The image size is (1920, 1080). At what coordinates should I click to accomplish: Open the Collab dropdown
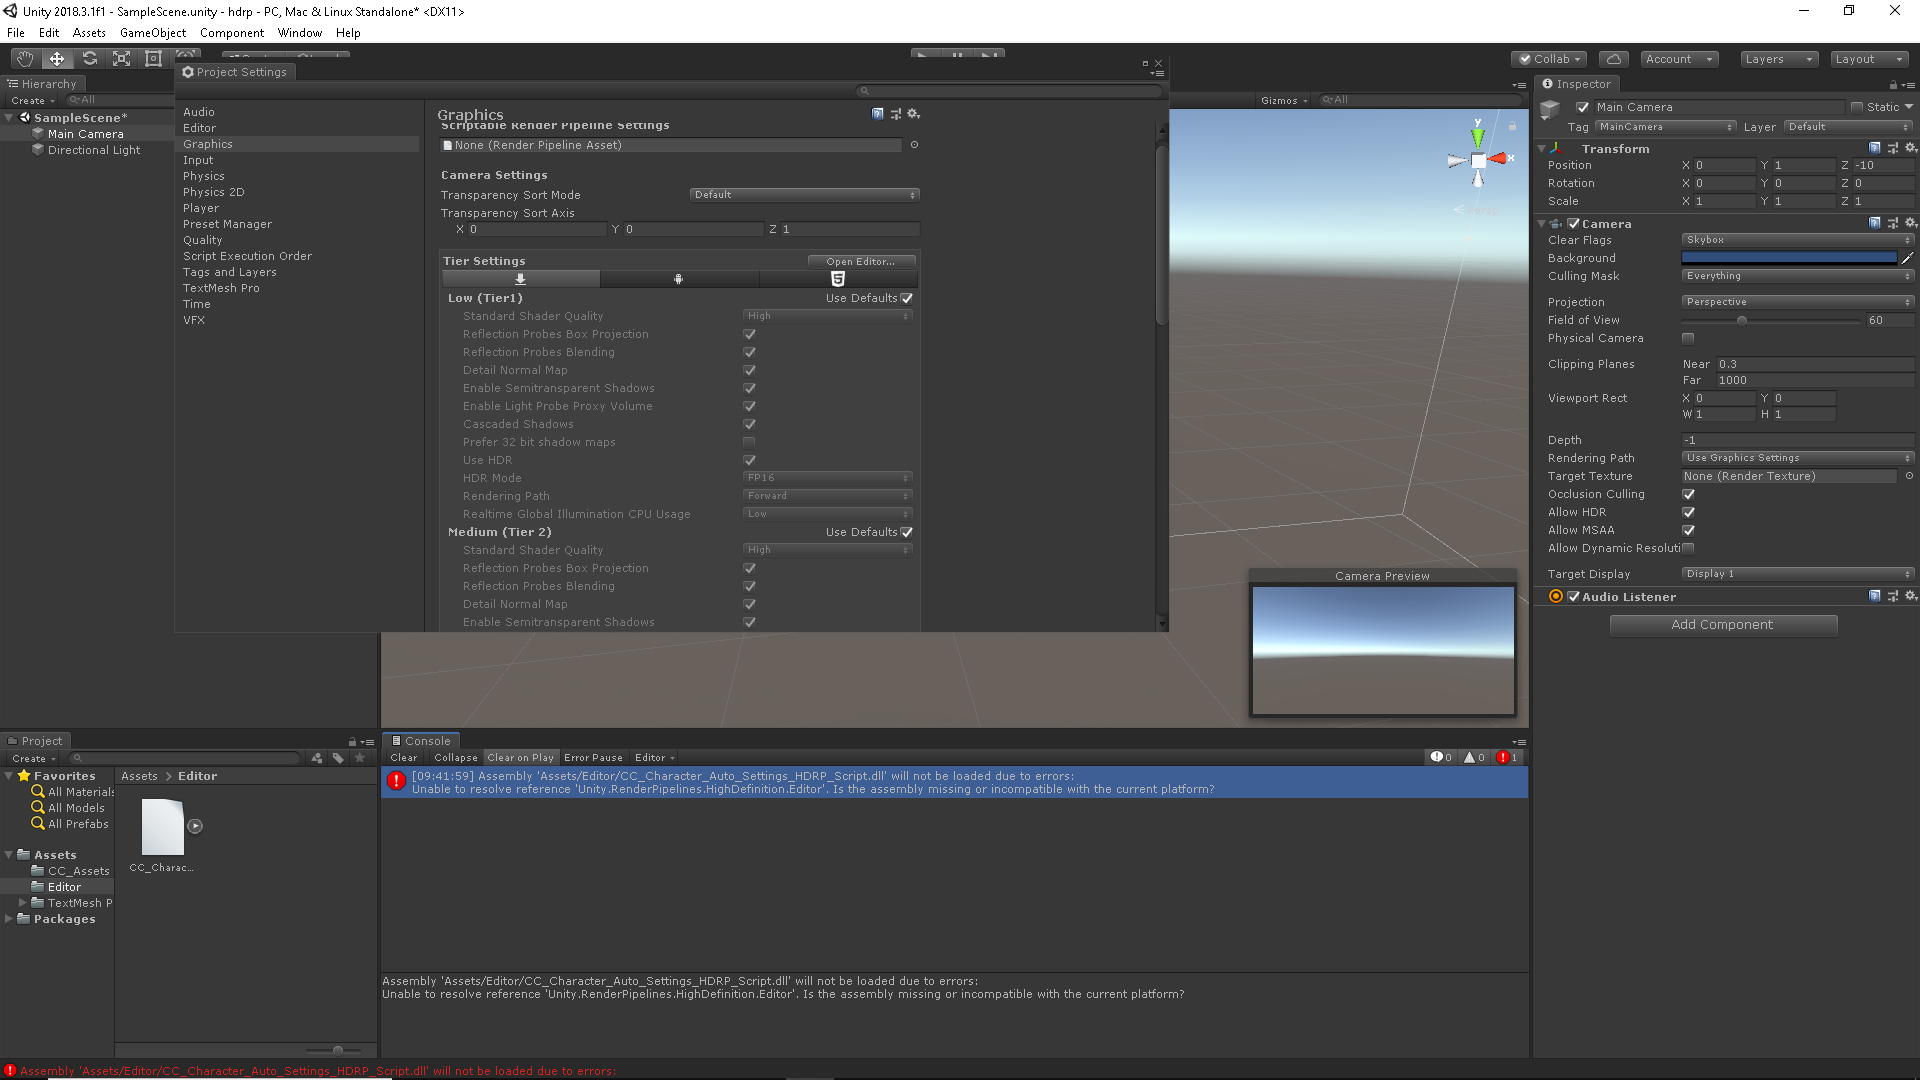click(1549, 59)
